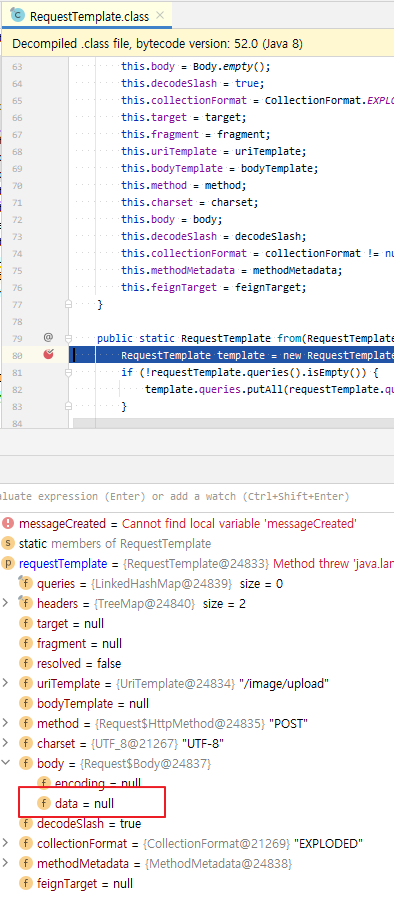This screenshot has height=901, width=394.
Task: Select the decodeSlash = true row
Action: 197,823
